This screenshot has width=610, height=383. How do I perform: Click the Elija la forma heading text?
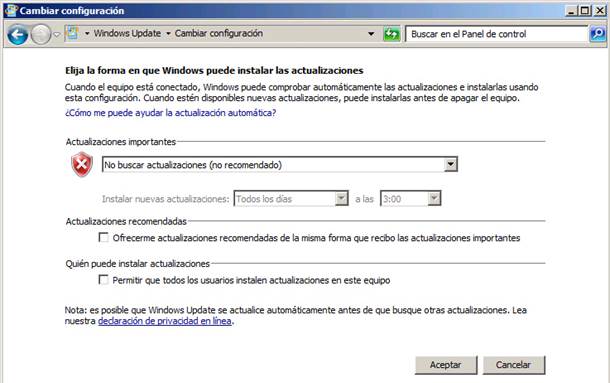(x=214, y=70)
